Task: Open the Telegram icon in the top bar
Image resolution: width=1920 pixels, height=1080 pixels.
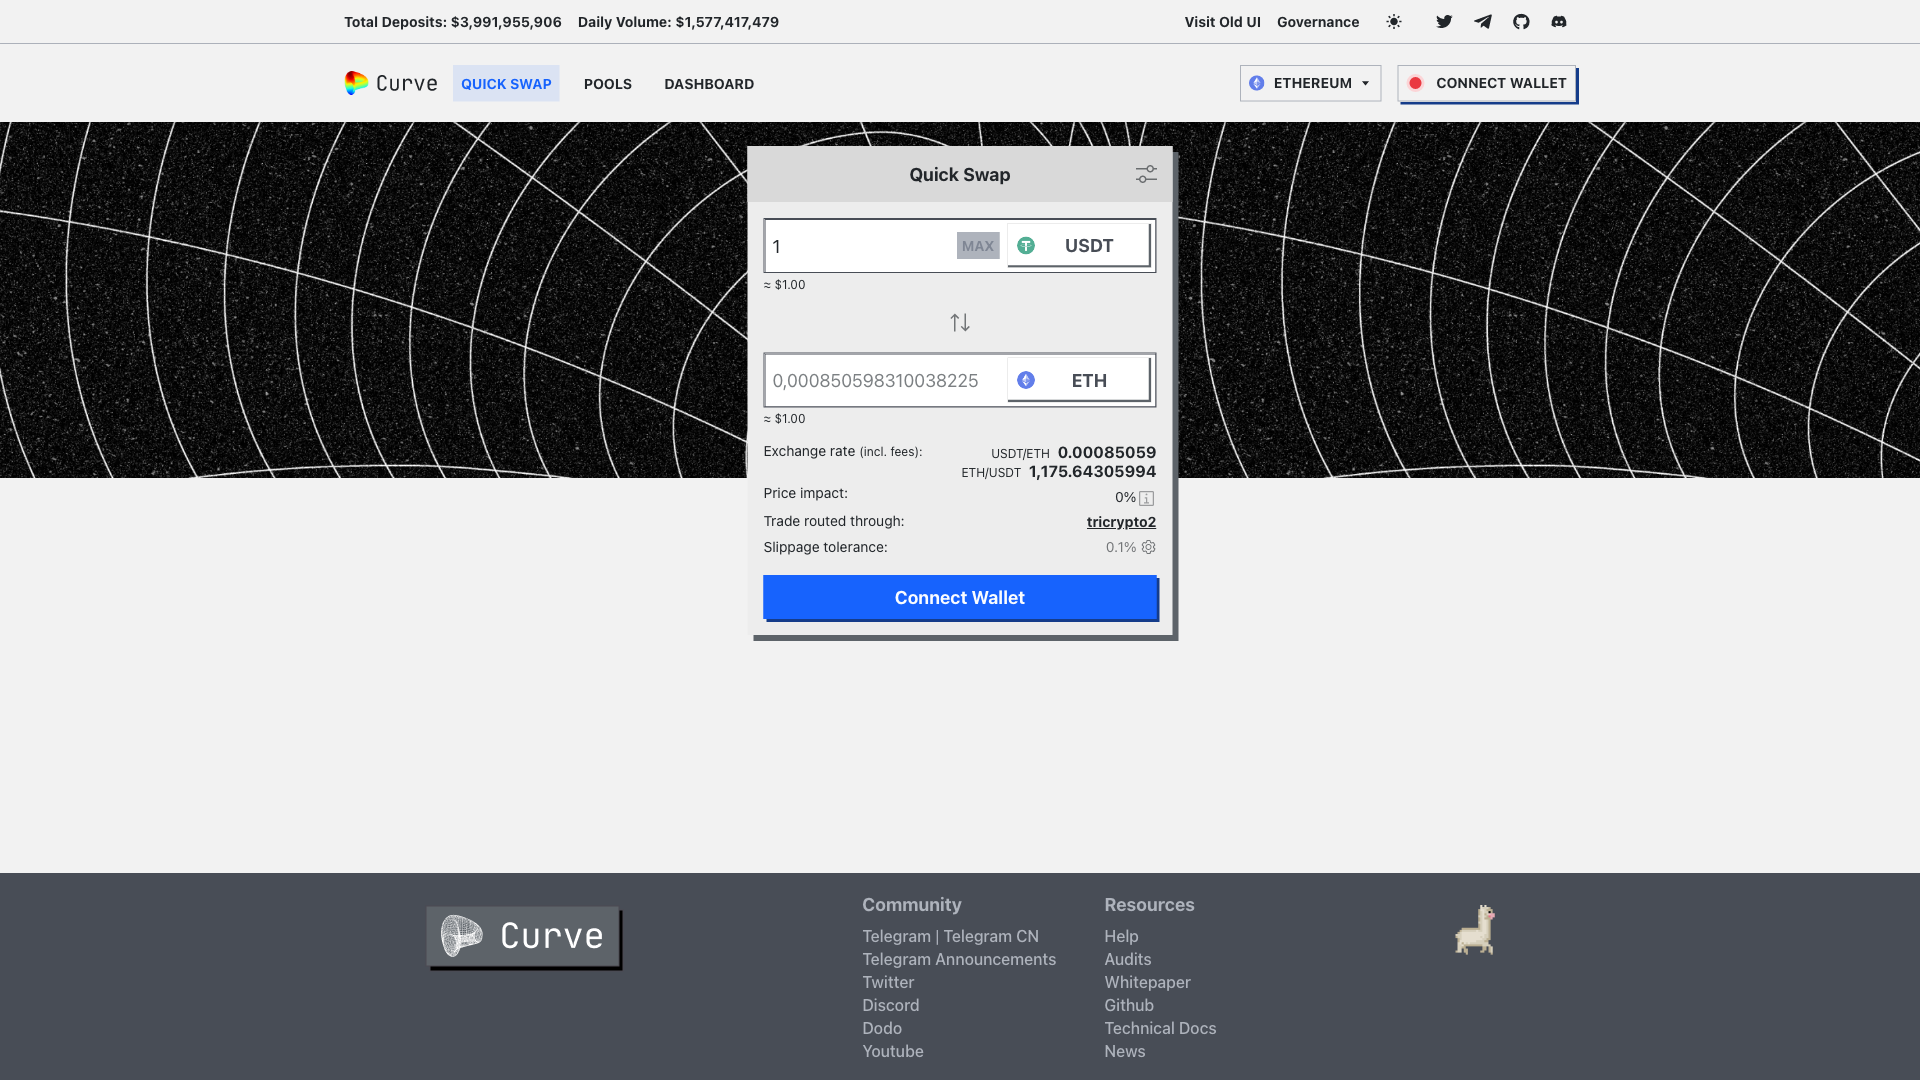Action: (x=1483, y=22)
